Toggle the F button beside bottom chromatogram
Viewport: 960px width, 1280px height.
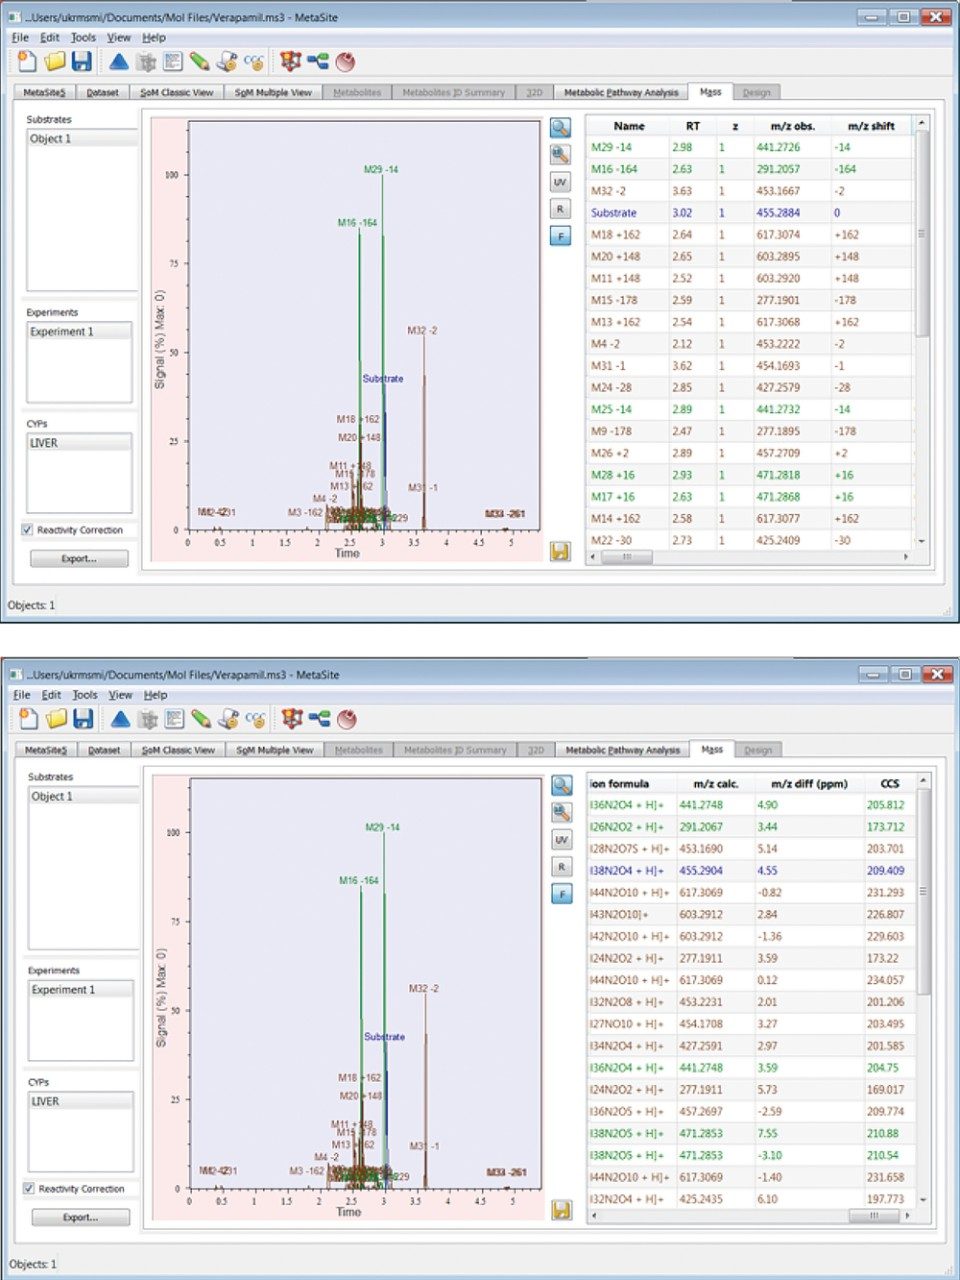pyautogui.click(x=562, y=894)
